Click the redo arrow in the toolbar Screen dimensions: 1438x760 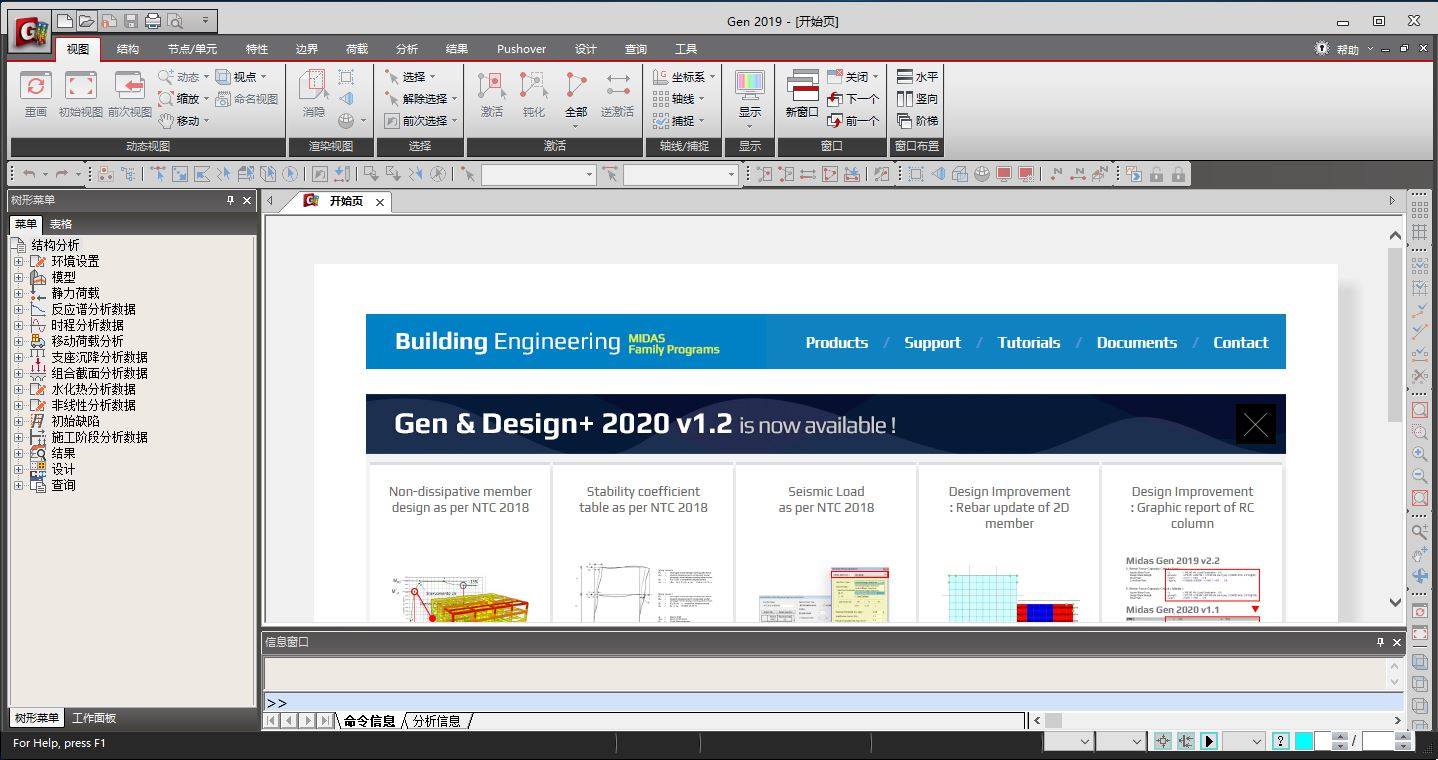tap(62, 174)
